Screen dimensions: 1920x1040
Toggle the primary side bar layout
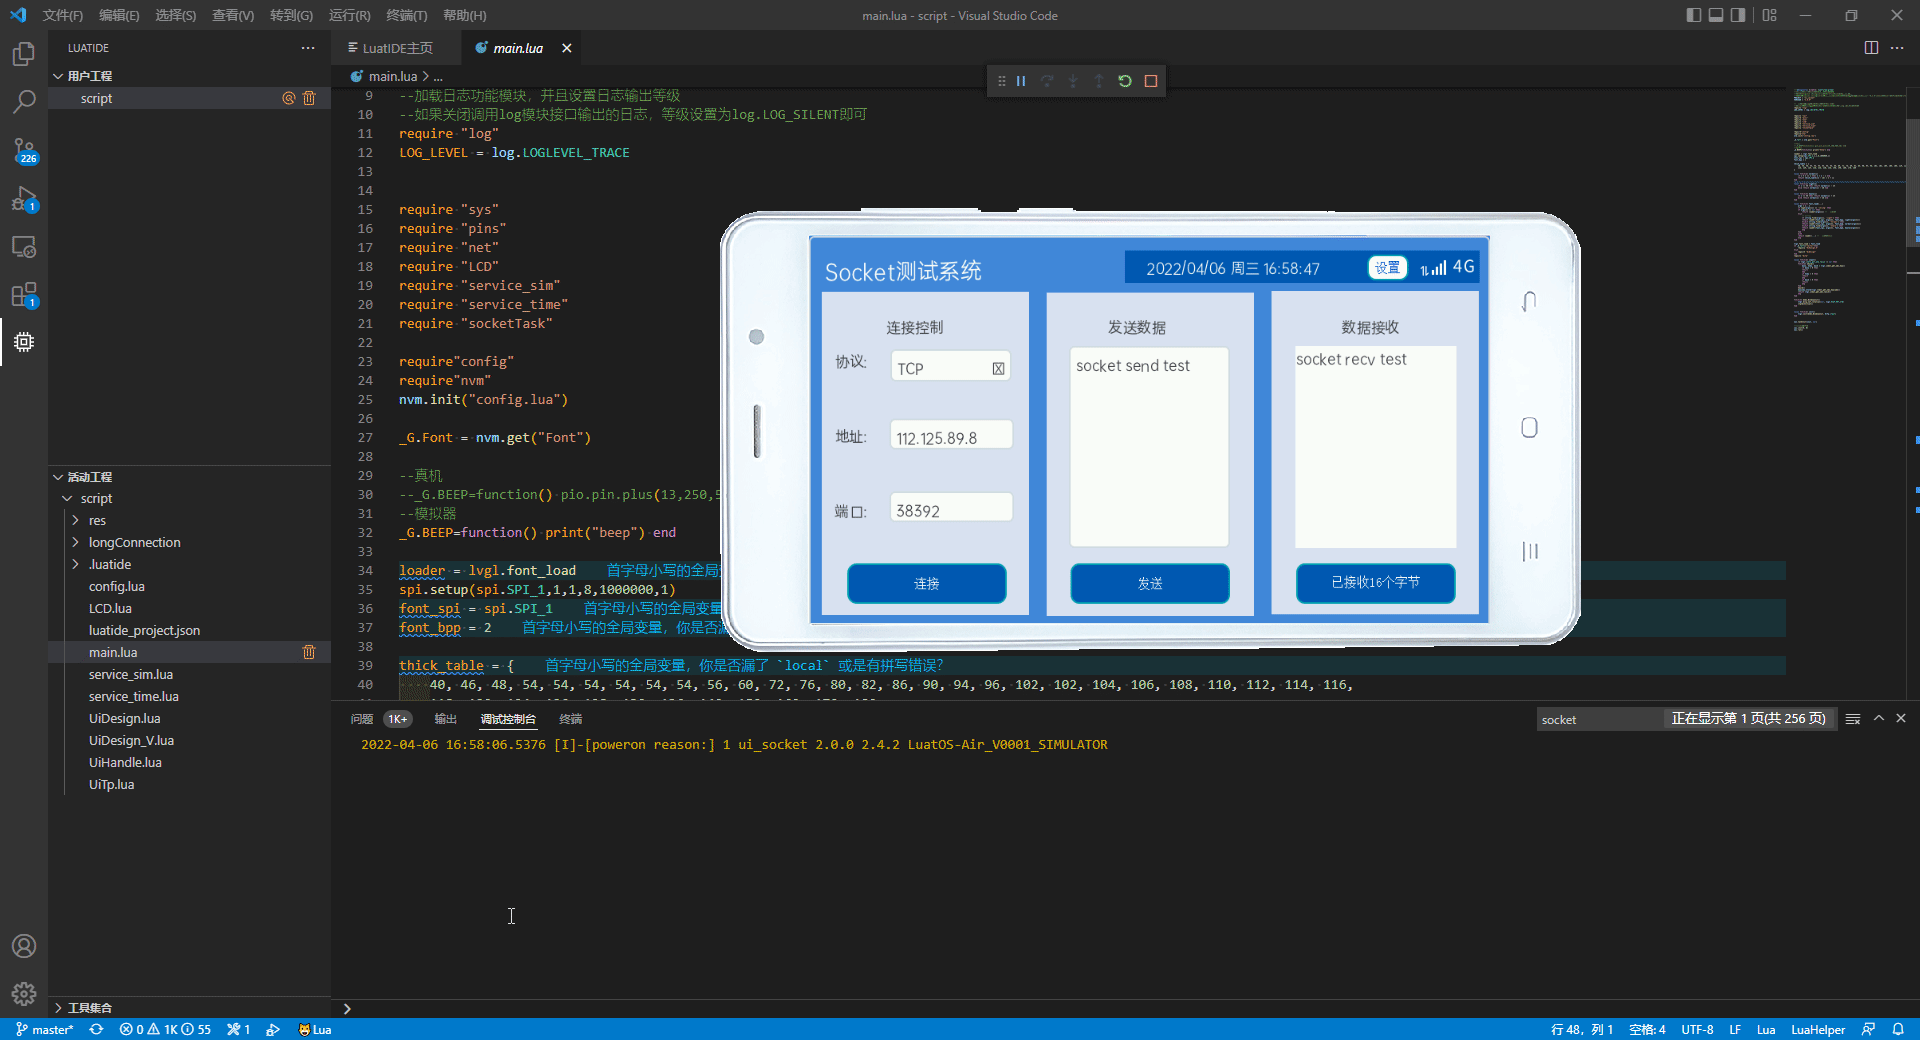pyautogui.click(x=1693, y=15)
